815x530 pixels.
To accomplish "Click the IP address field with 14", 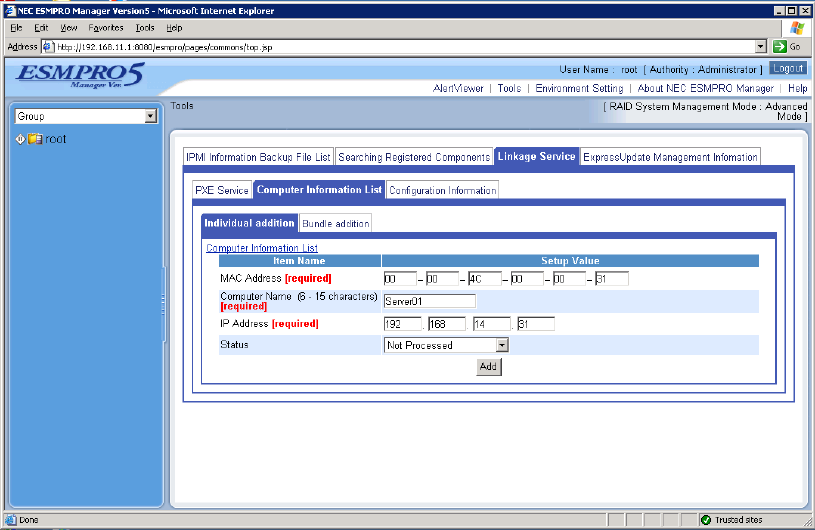I will pyautogui.click(x=492, y=324).
